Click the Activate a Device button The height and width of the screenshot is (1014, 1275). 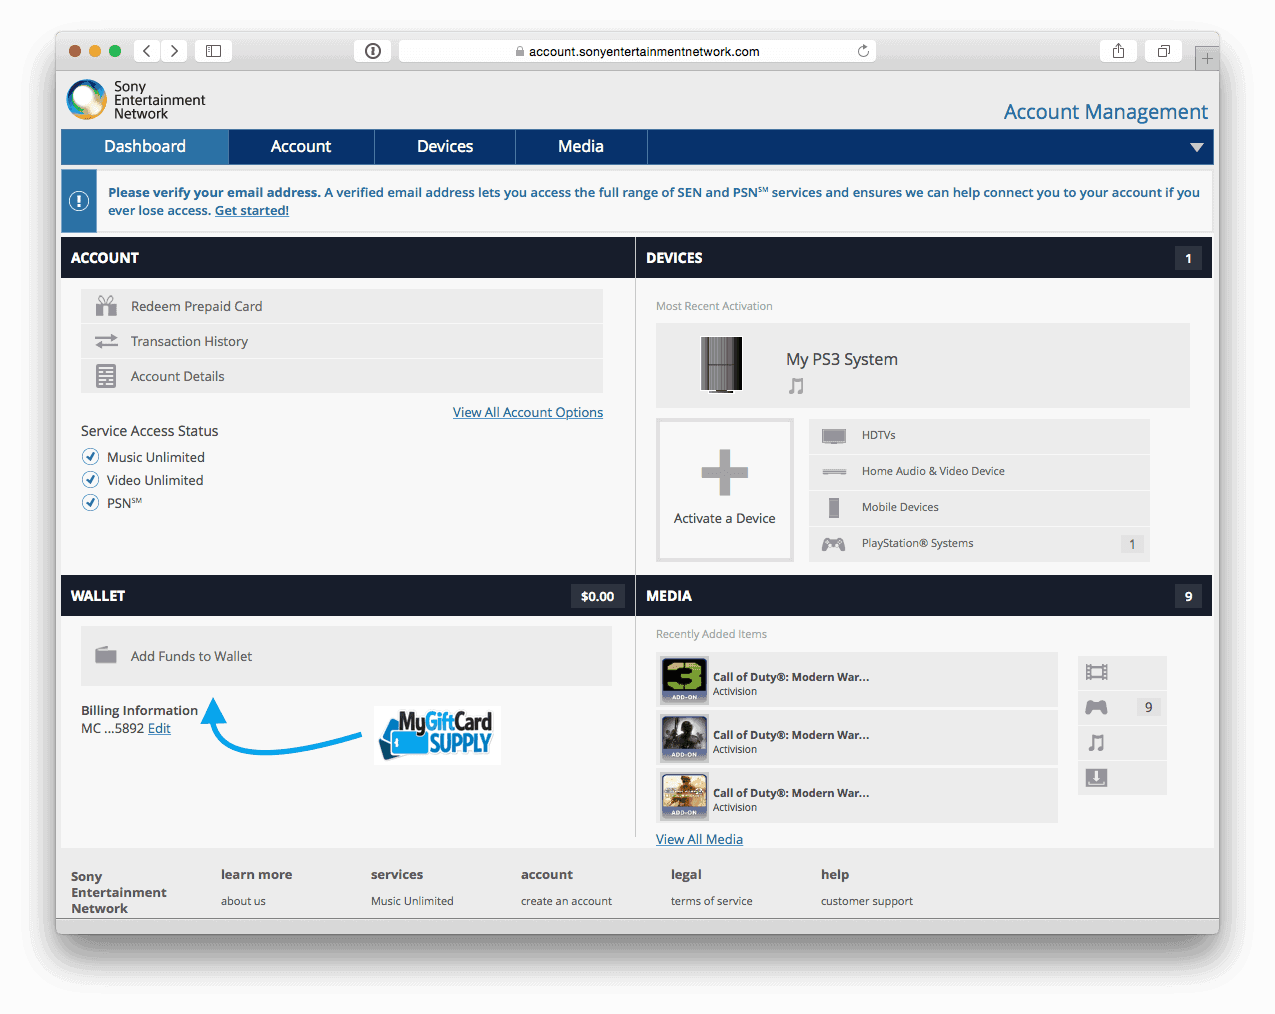click(x=725, y=490)
